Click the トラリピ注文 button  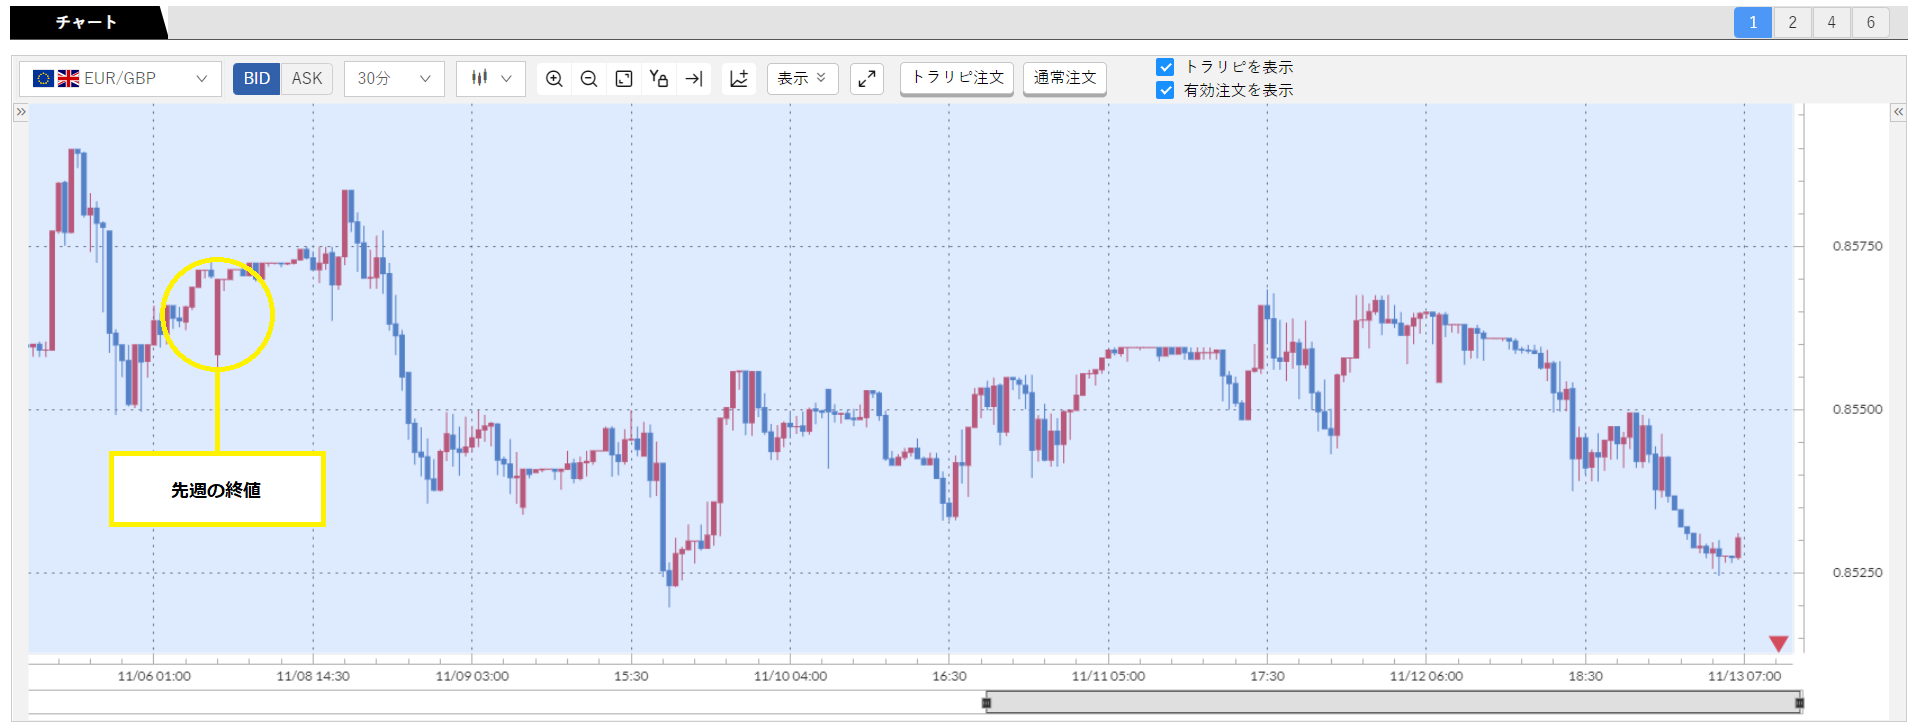tap(957, 78)
